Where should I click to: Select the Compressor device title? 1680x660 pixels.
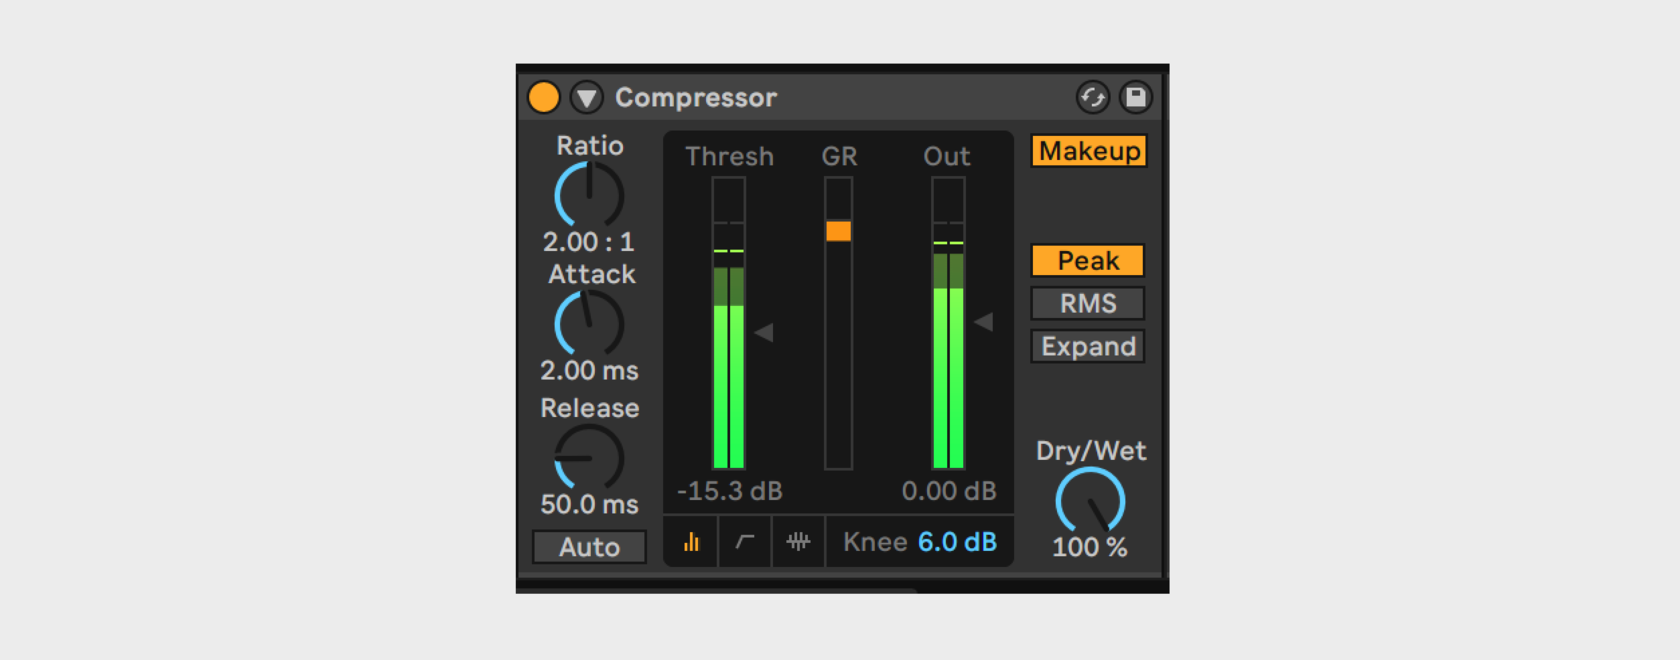pos(696,97)
